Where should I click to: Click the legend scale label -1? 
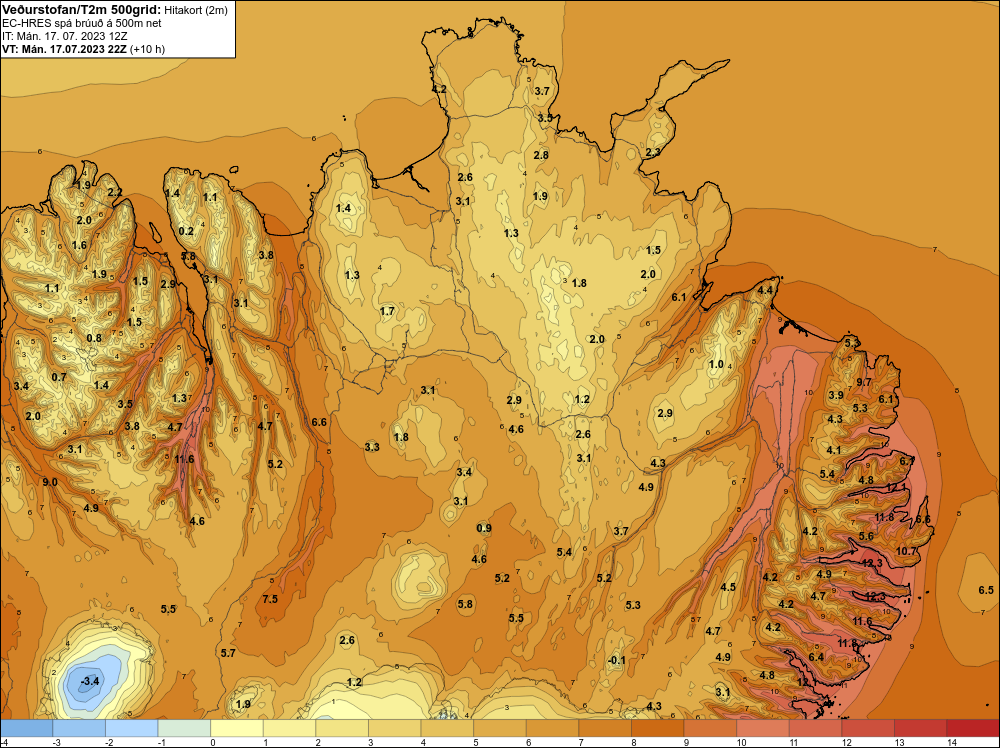(161, 742)
